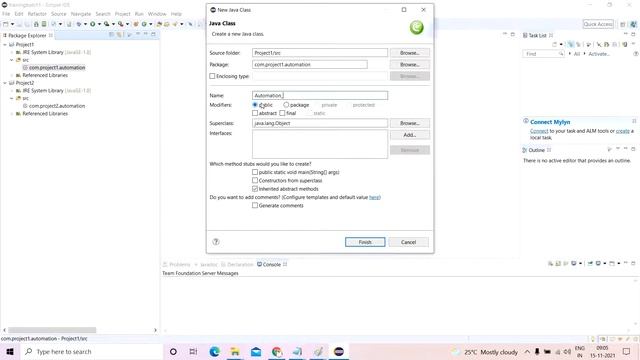Open Microsoft Edge from taskbar
640x360 pixels.
pos(215,351)
